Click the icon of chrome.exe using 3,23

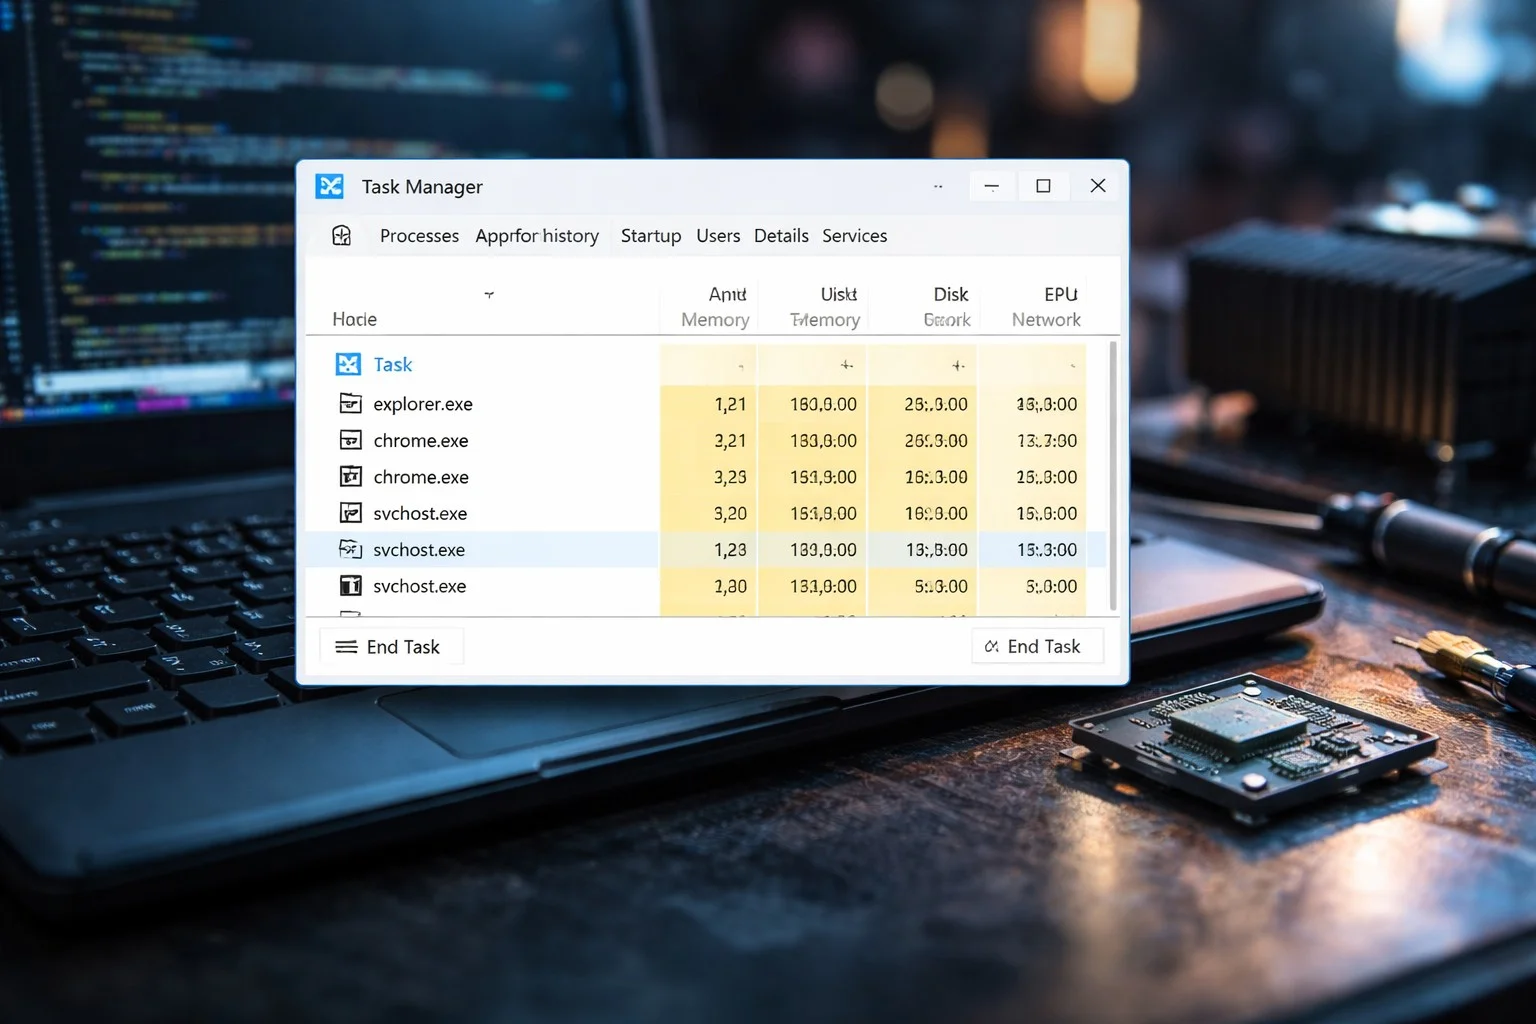pos(350,477)
